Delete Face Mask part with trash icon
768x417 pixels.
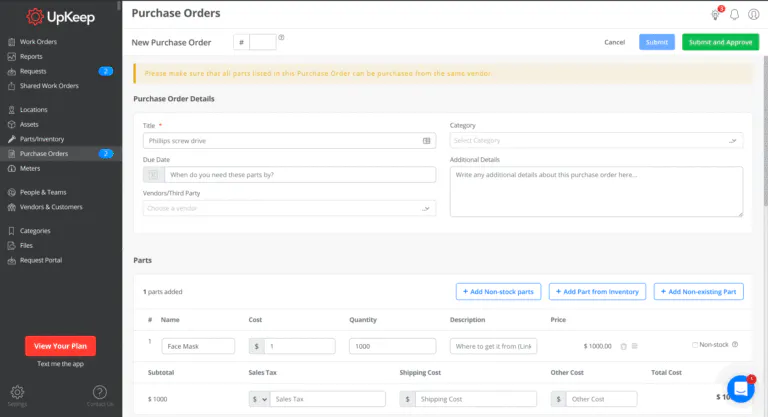(623, 346)
